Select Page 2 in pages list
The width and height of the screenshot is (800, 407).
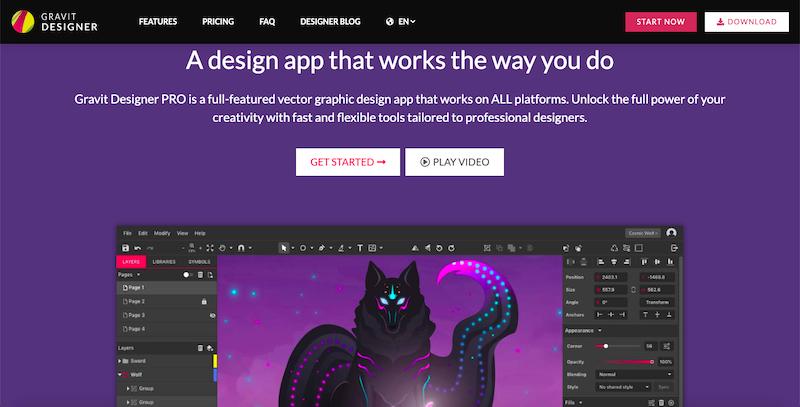(x=167, y=301)
